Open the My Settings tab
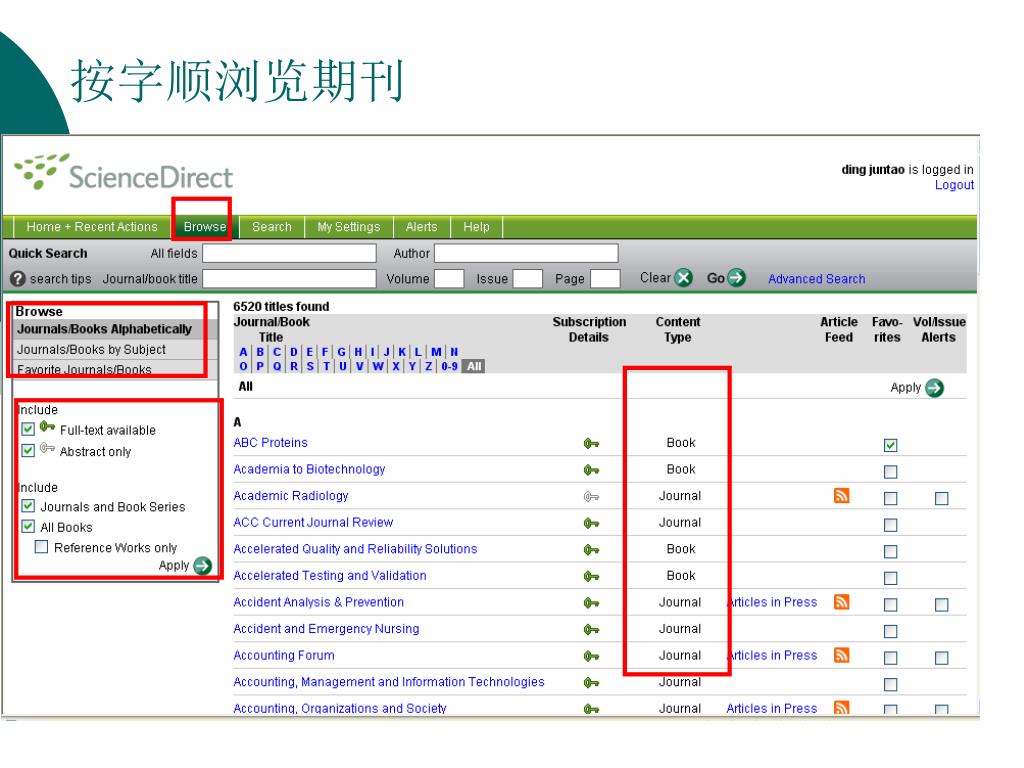This screenshot has height=768, width=1024. (x=349, y=227)
